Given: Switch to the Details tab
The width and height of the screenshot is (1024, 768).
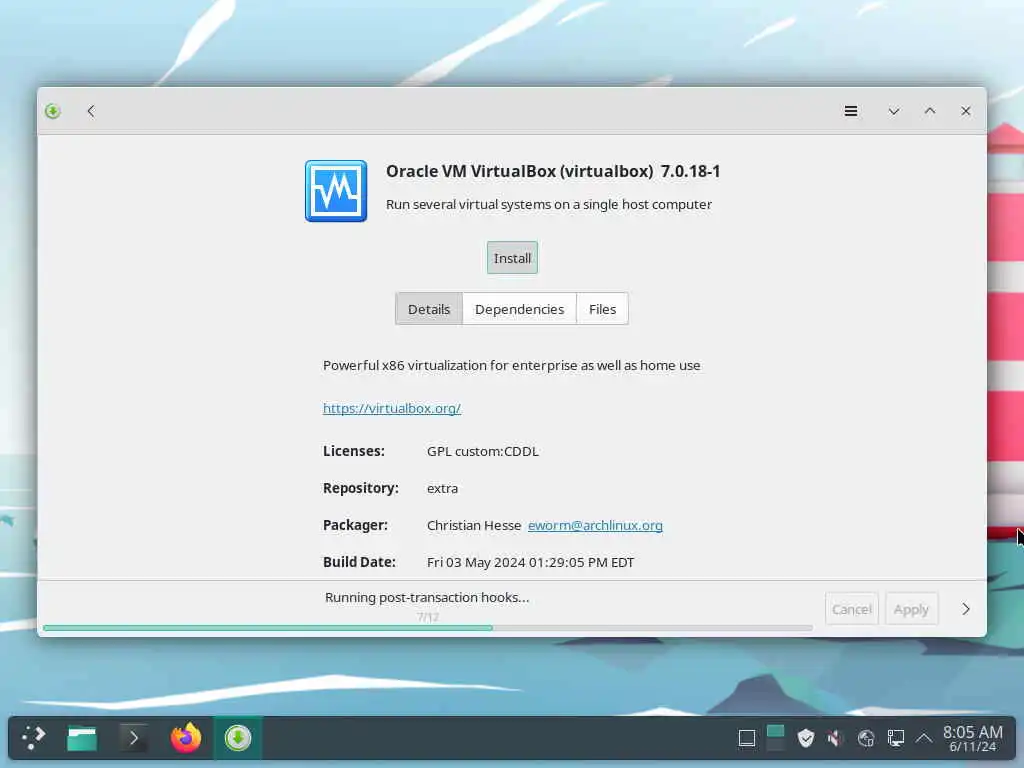Looking at the screenshot, I should (x=429, y=309).
